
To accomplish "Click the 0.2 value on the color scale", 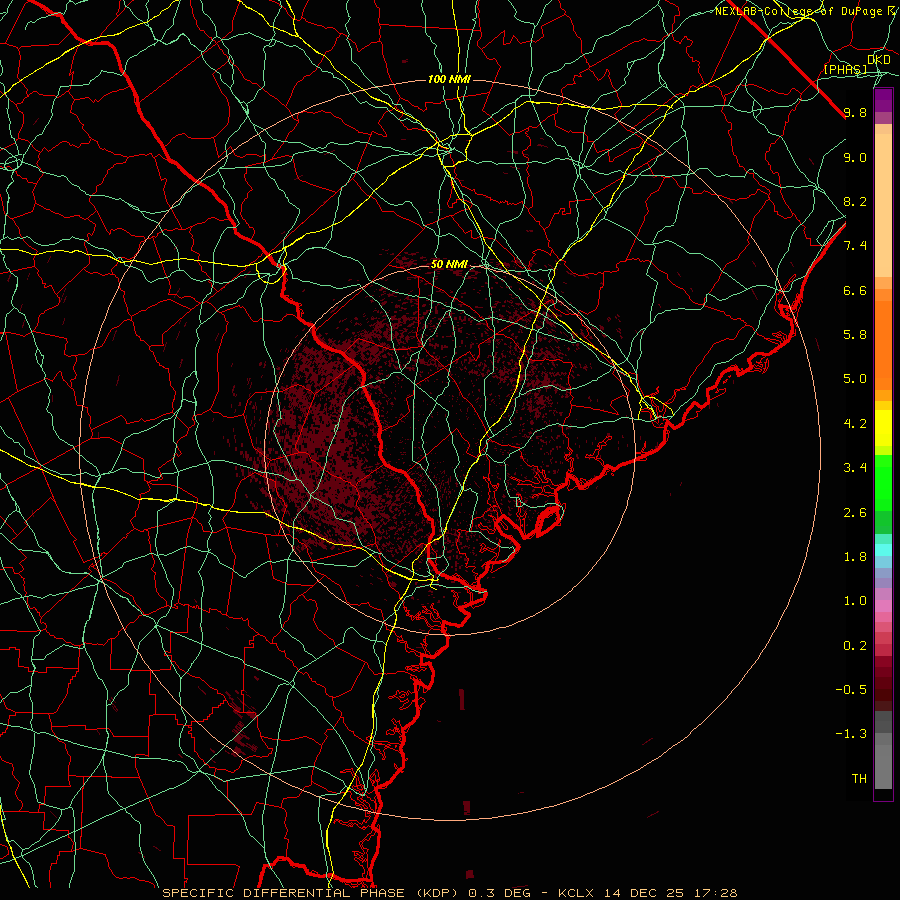I will 855,646.
